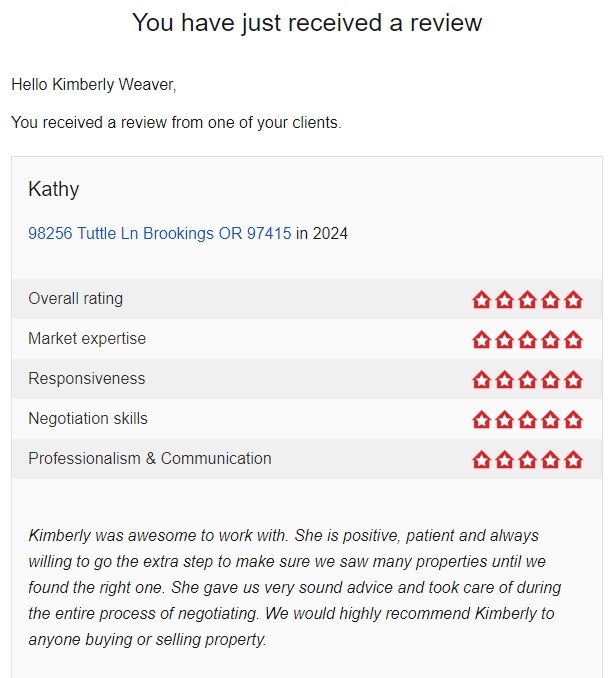Click the first star of Professionalism & Communication

pos(482,460)
